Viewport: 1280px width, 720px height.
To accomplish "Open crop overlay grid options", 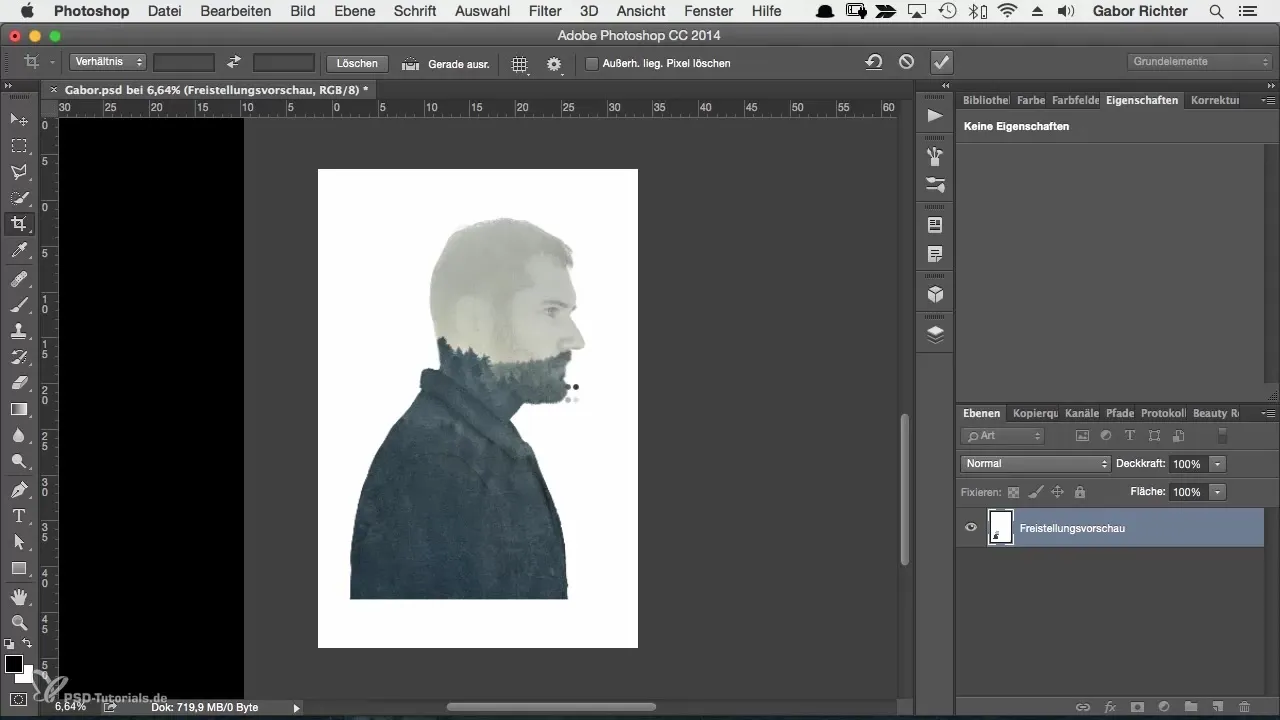I will point(521,63).
